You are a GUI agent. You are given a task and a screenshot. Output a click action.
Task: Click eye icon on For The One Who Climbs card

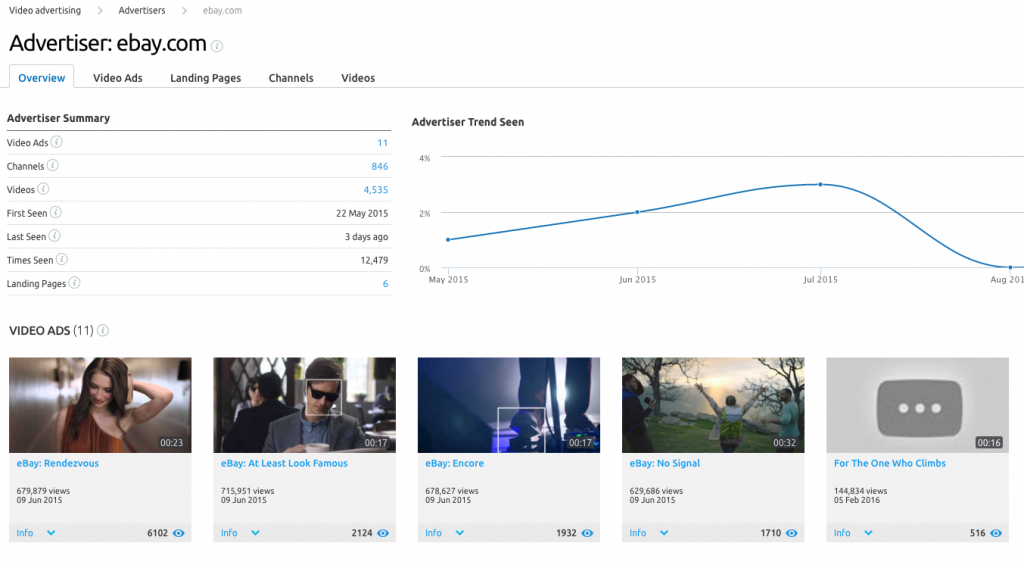coord(996,533)
